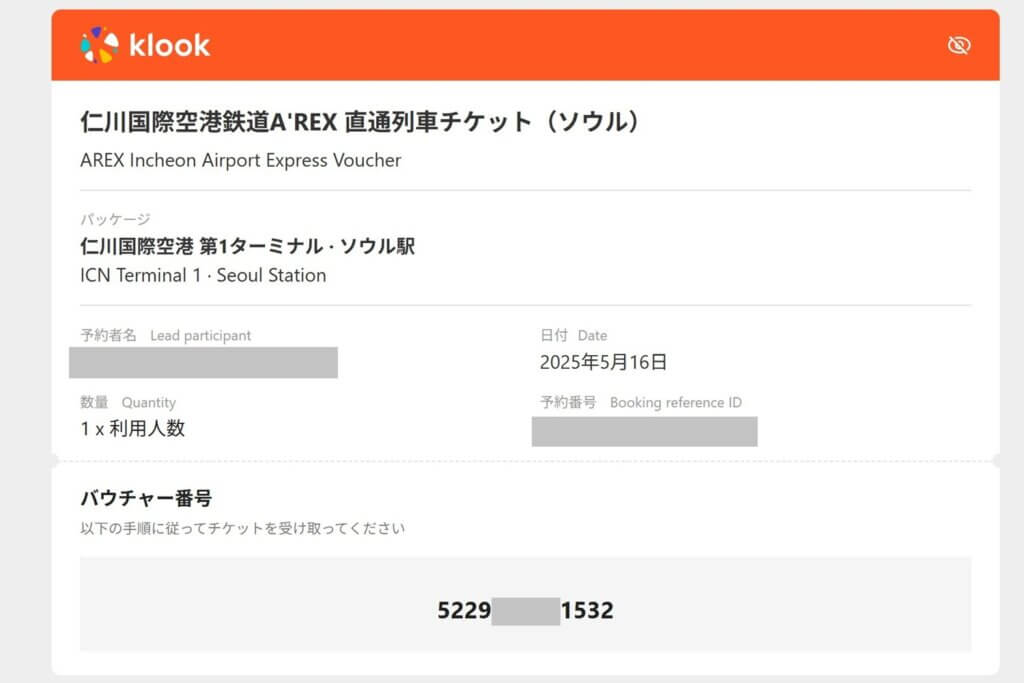1024x683 pixels.
Task: Click the ticket pickup instruction text
Action: tap(242, 528)
